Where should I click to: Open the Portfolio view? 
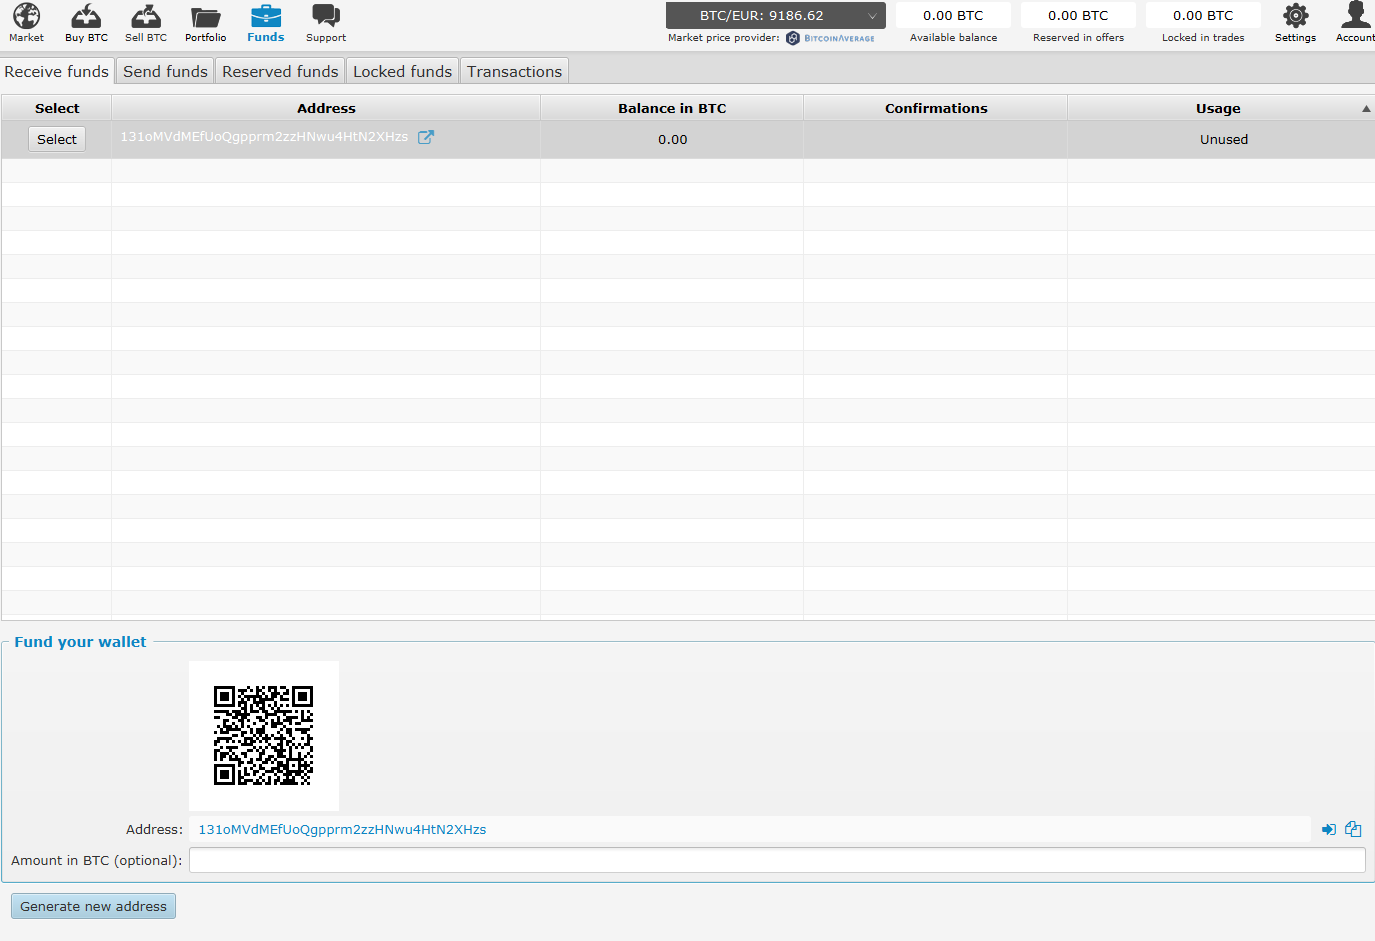[x=206, y=23]
